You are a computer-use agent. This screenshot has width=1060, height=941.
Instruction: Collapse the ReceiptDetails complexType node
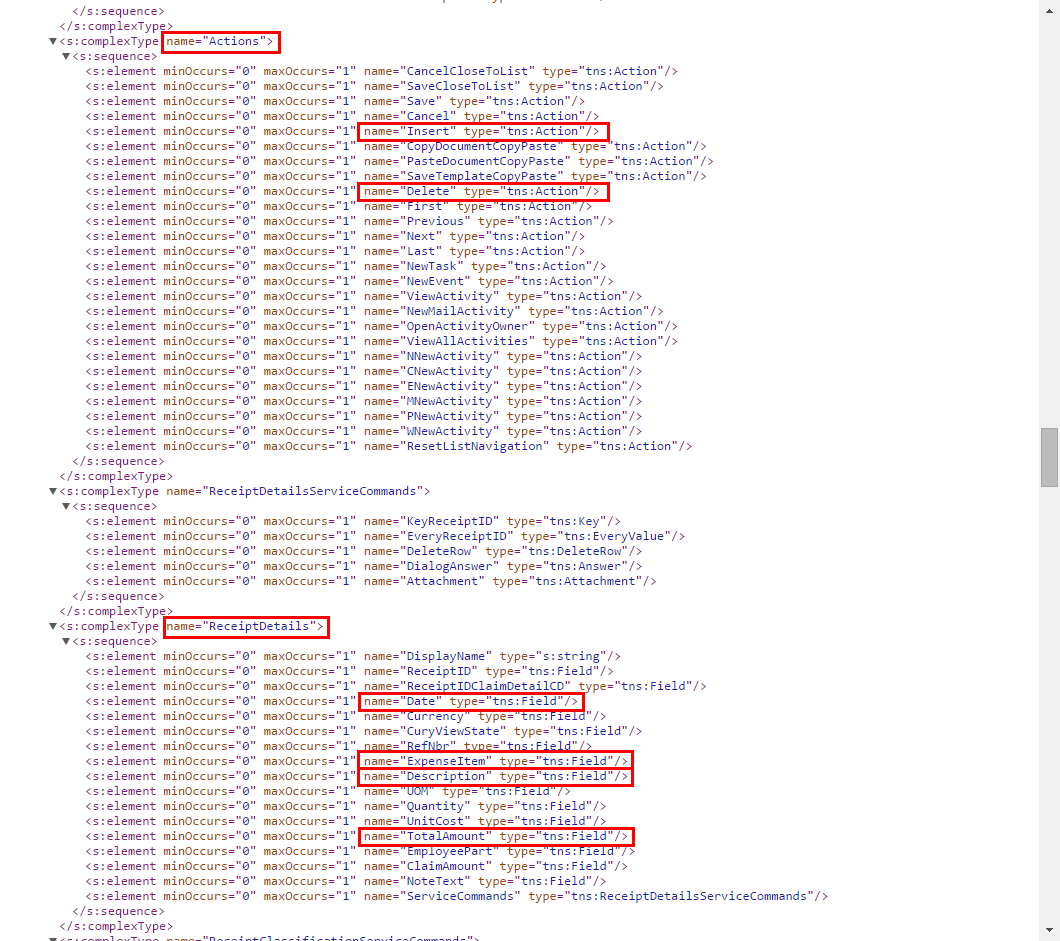53,626
